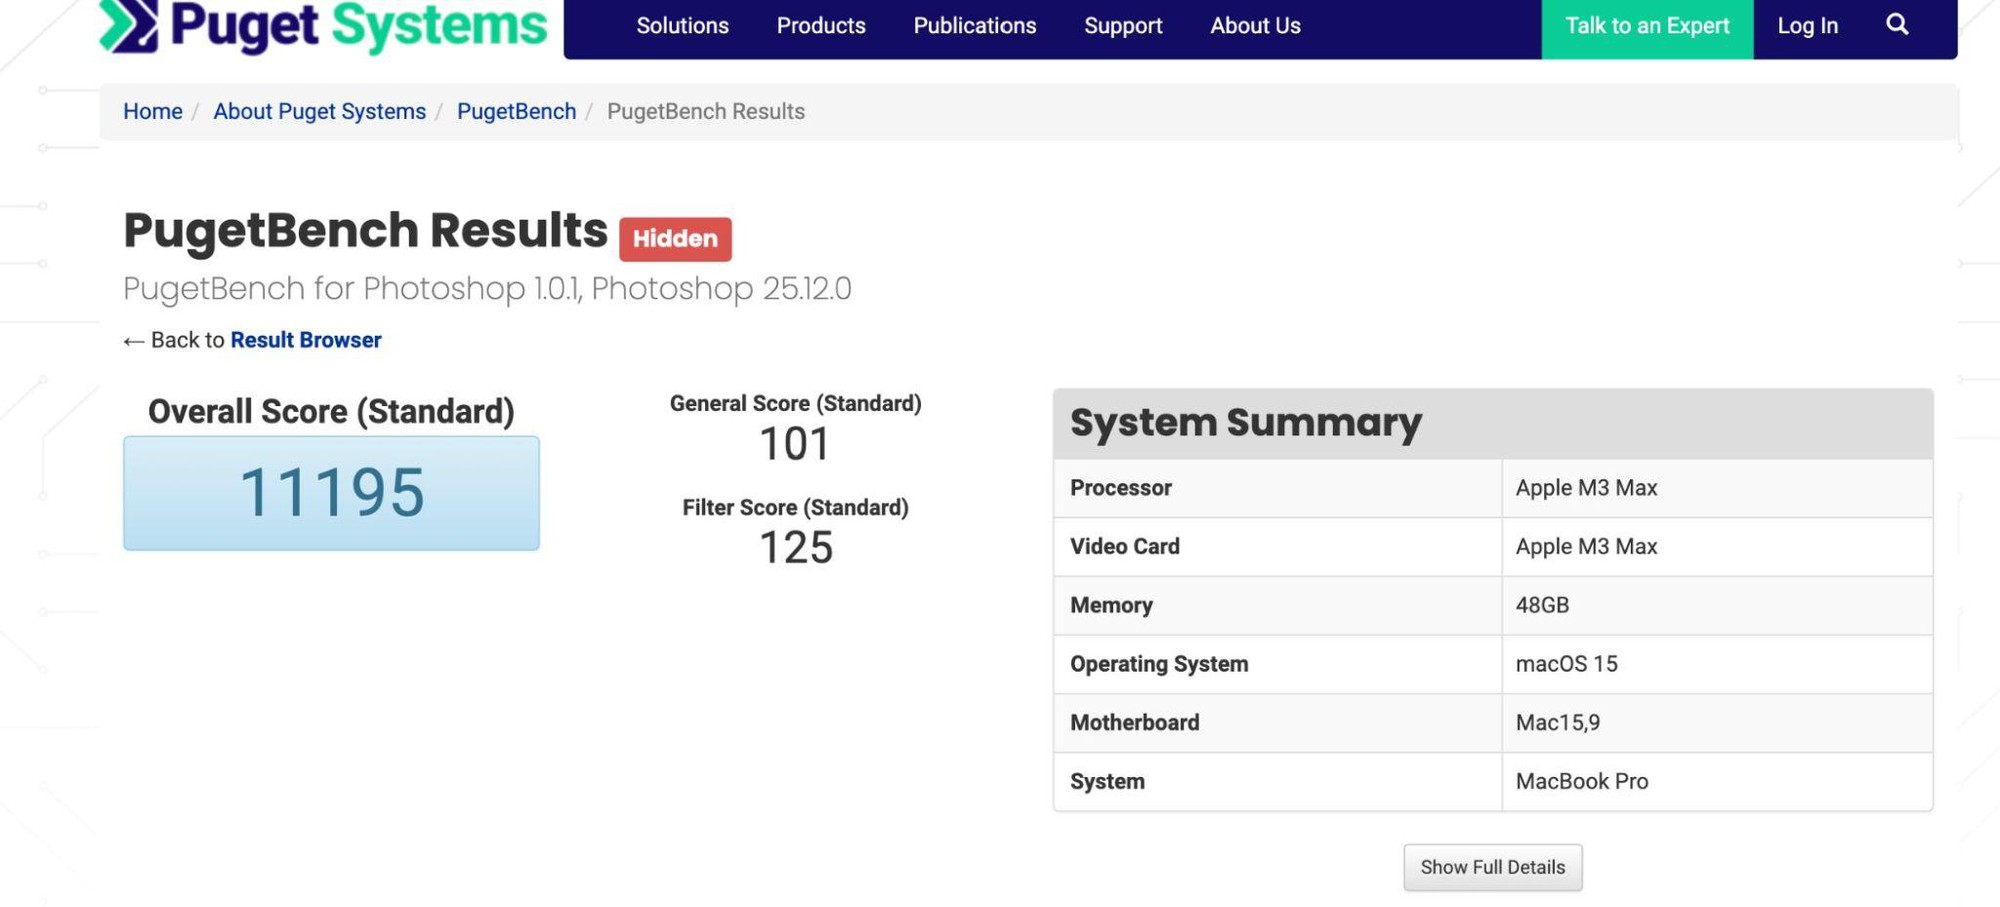This screenshot has width=2000, height=907.
Task: Click the Filter Score (Standard) label
Action: (795, 507)
